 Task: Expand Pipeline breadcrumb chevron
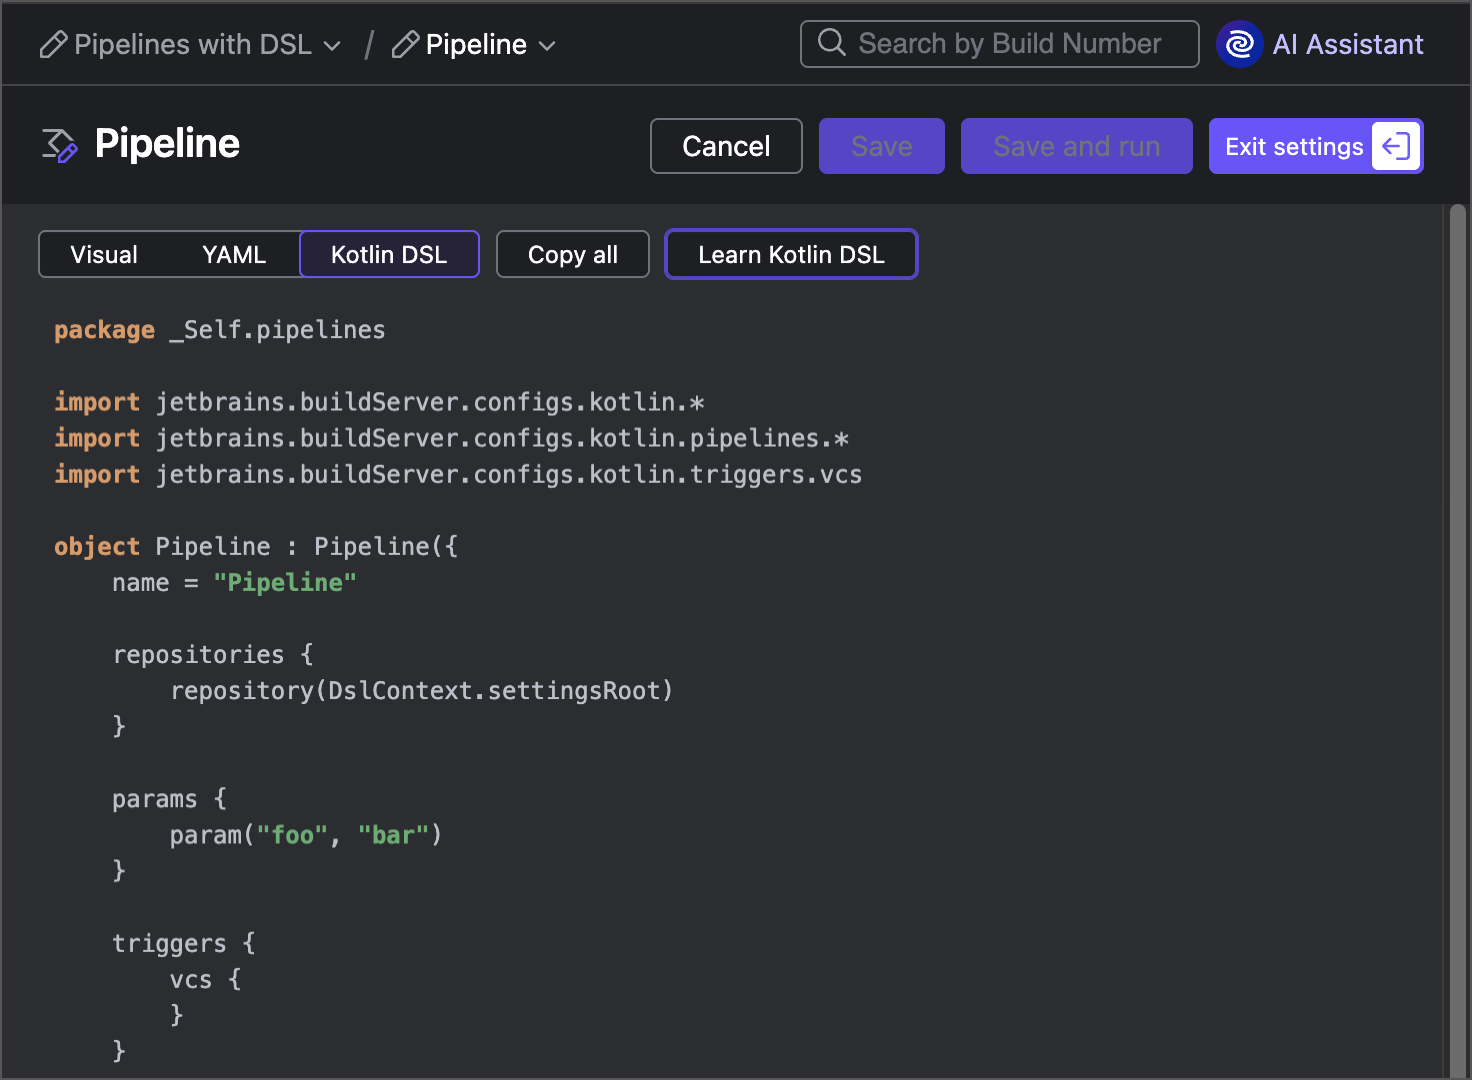click(x=547, y=46)
